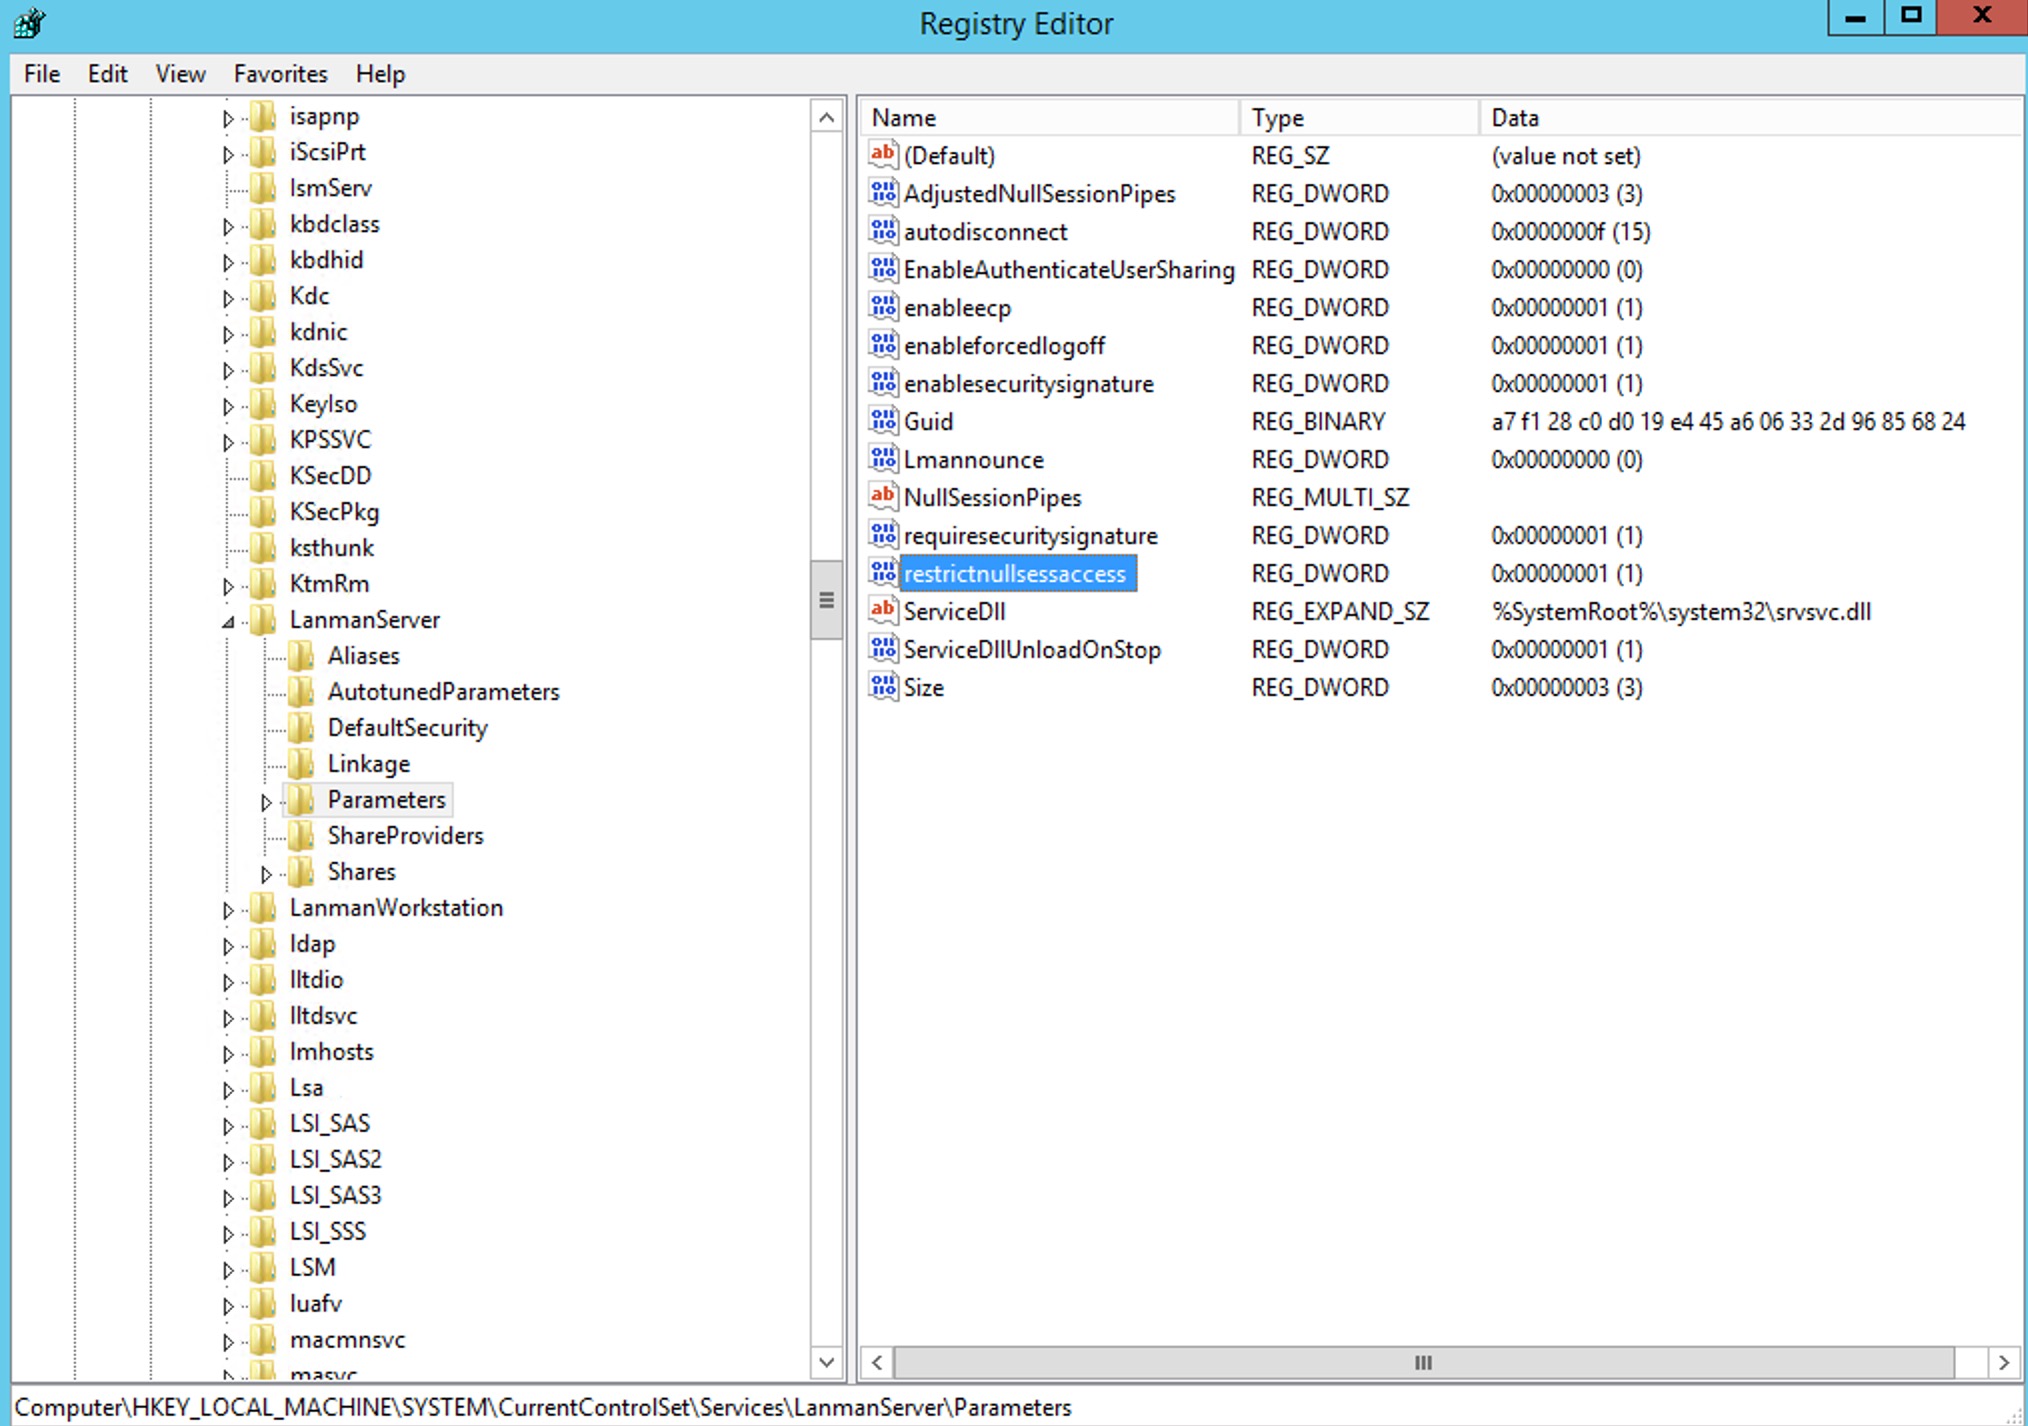Sort values by Data column header
This screenshot has height=1426, width=2028.
click(x=1750, y=117)
